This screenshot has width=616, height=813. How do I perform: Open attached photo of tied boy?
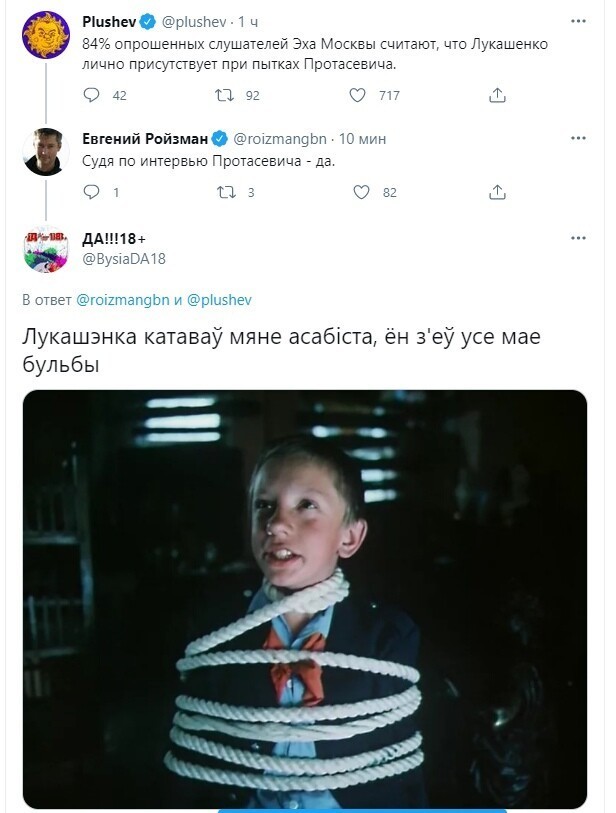pyautogui.click(x=305, y=599)
